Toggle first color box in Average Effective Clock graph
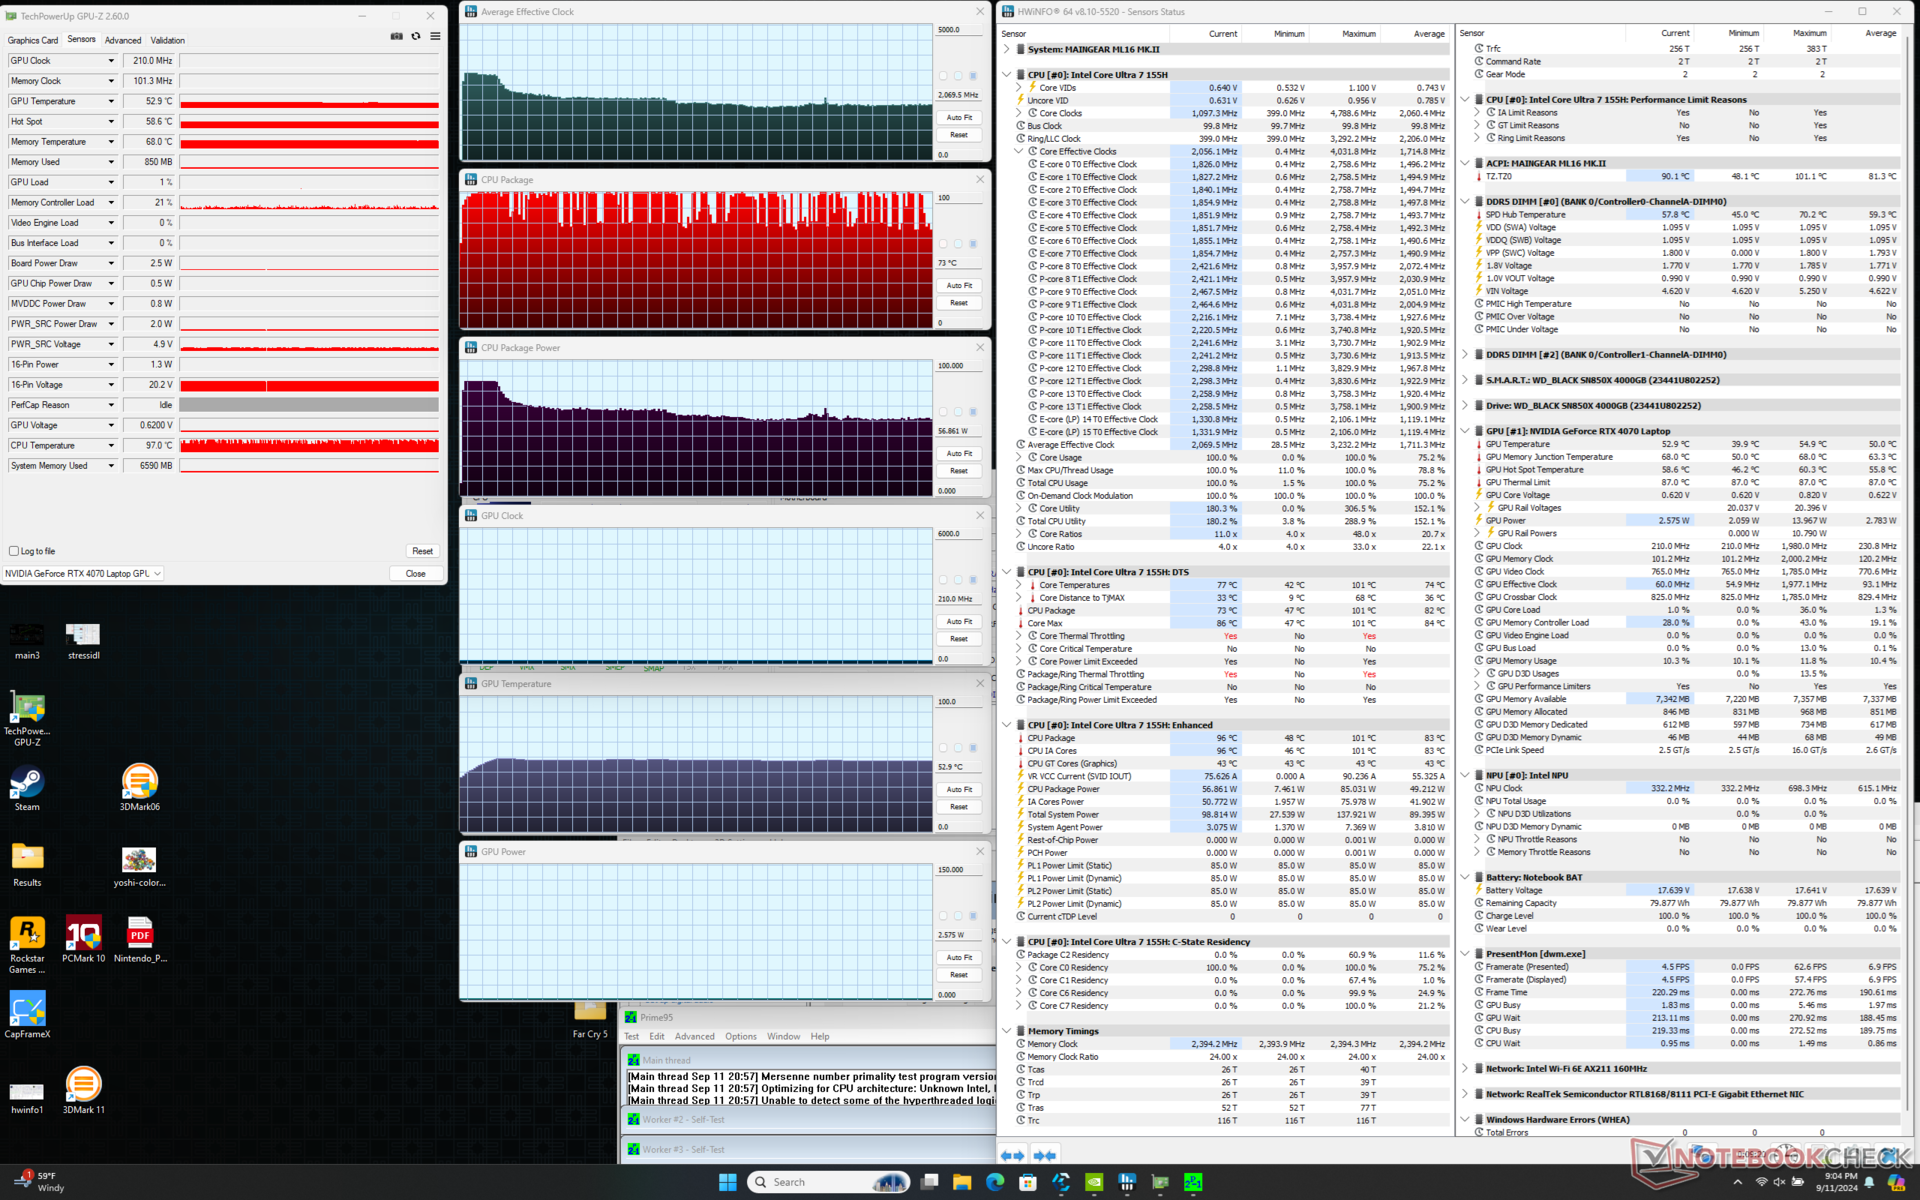 pyautogui.click(x=942, y=76)
